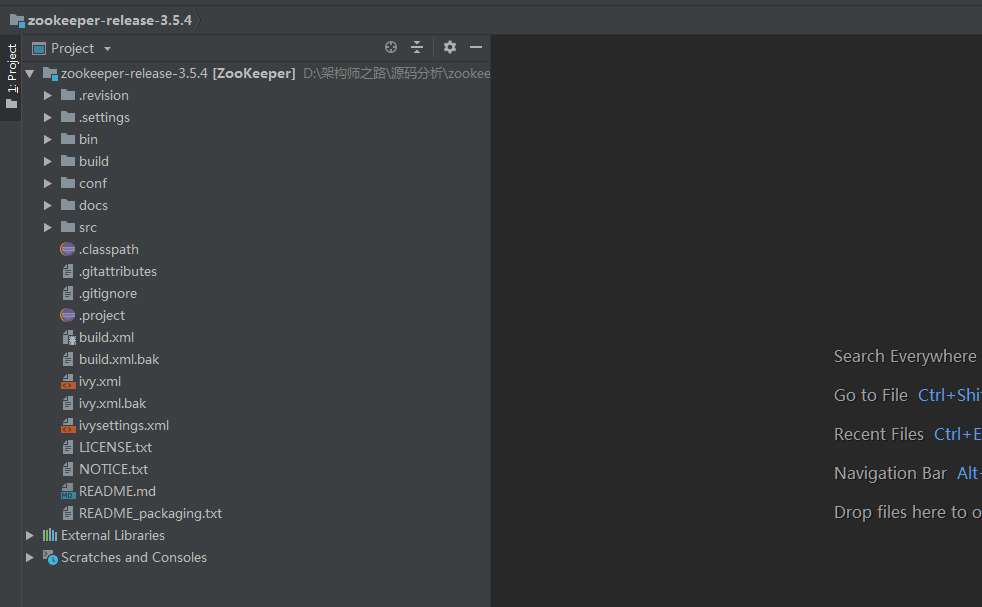Click the External Libraries bars icon
Screen dimensions: 982x607
coord(49,535)
